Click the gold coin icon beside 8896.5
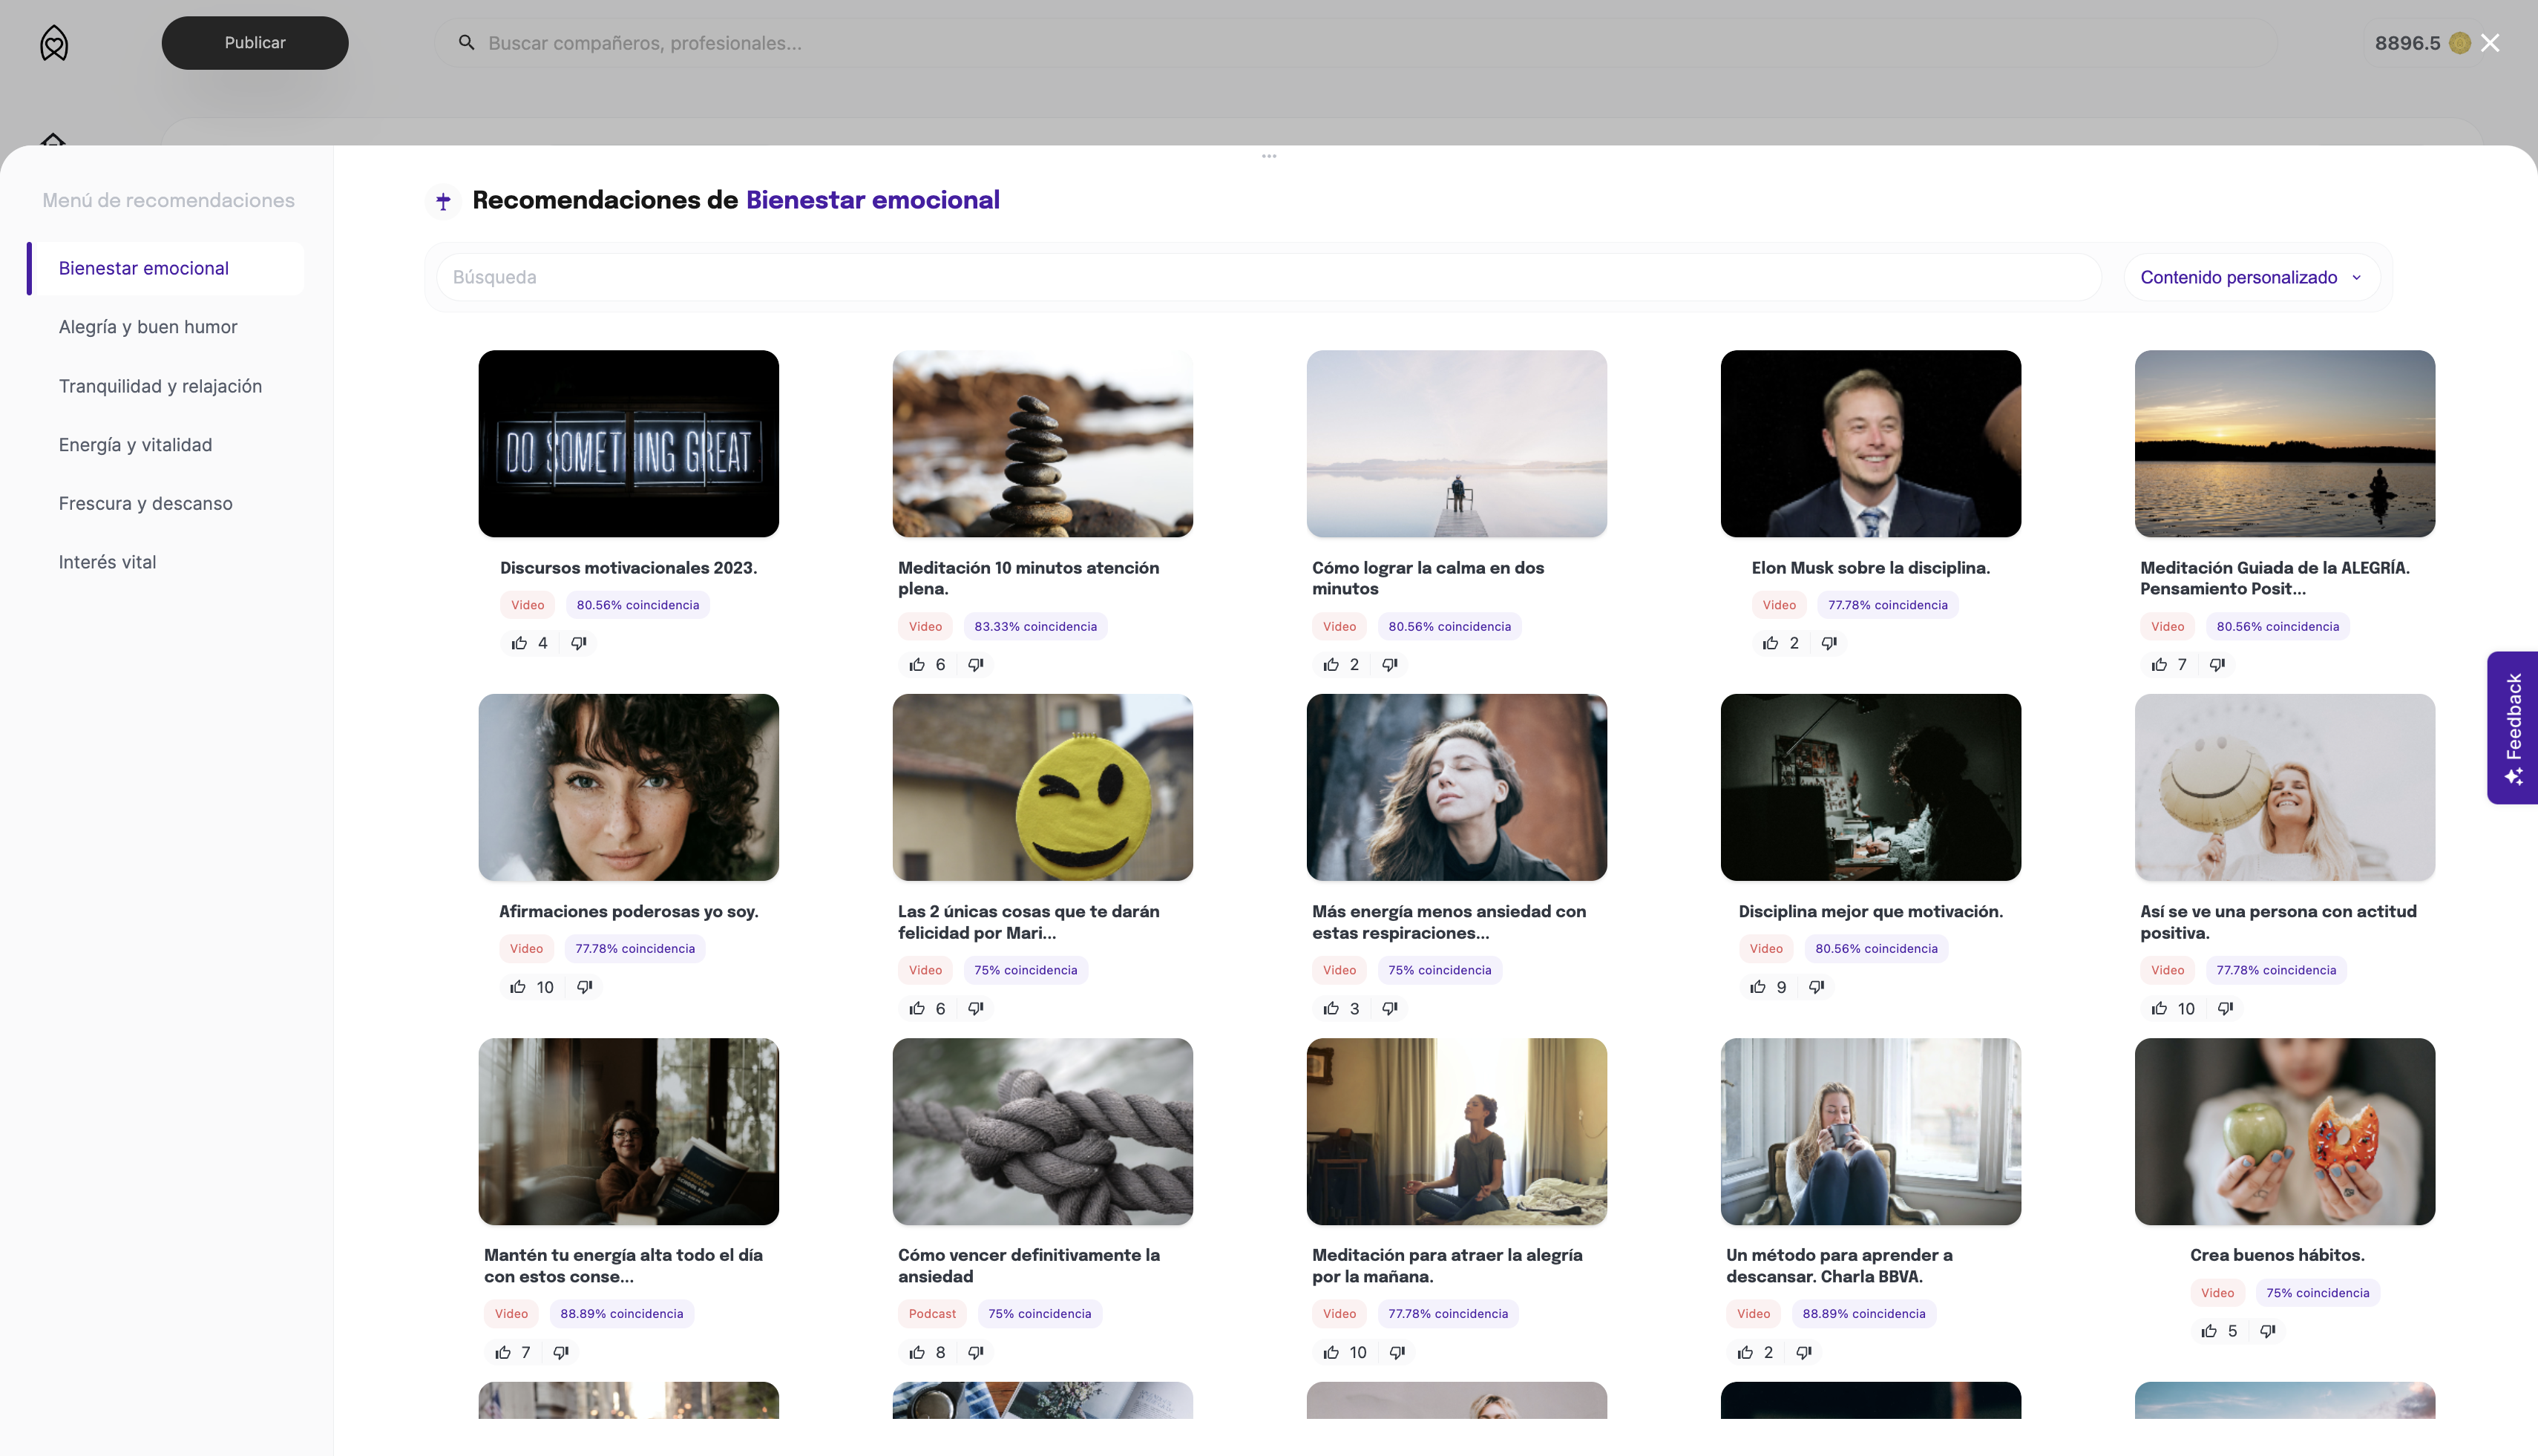Screen dimensions: 2538x1456 click(x=2460, y=43)
